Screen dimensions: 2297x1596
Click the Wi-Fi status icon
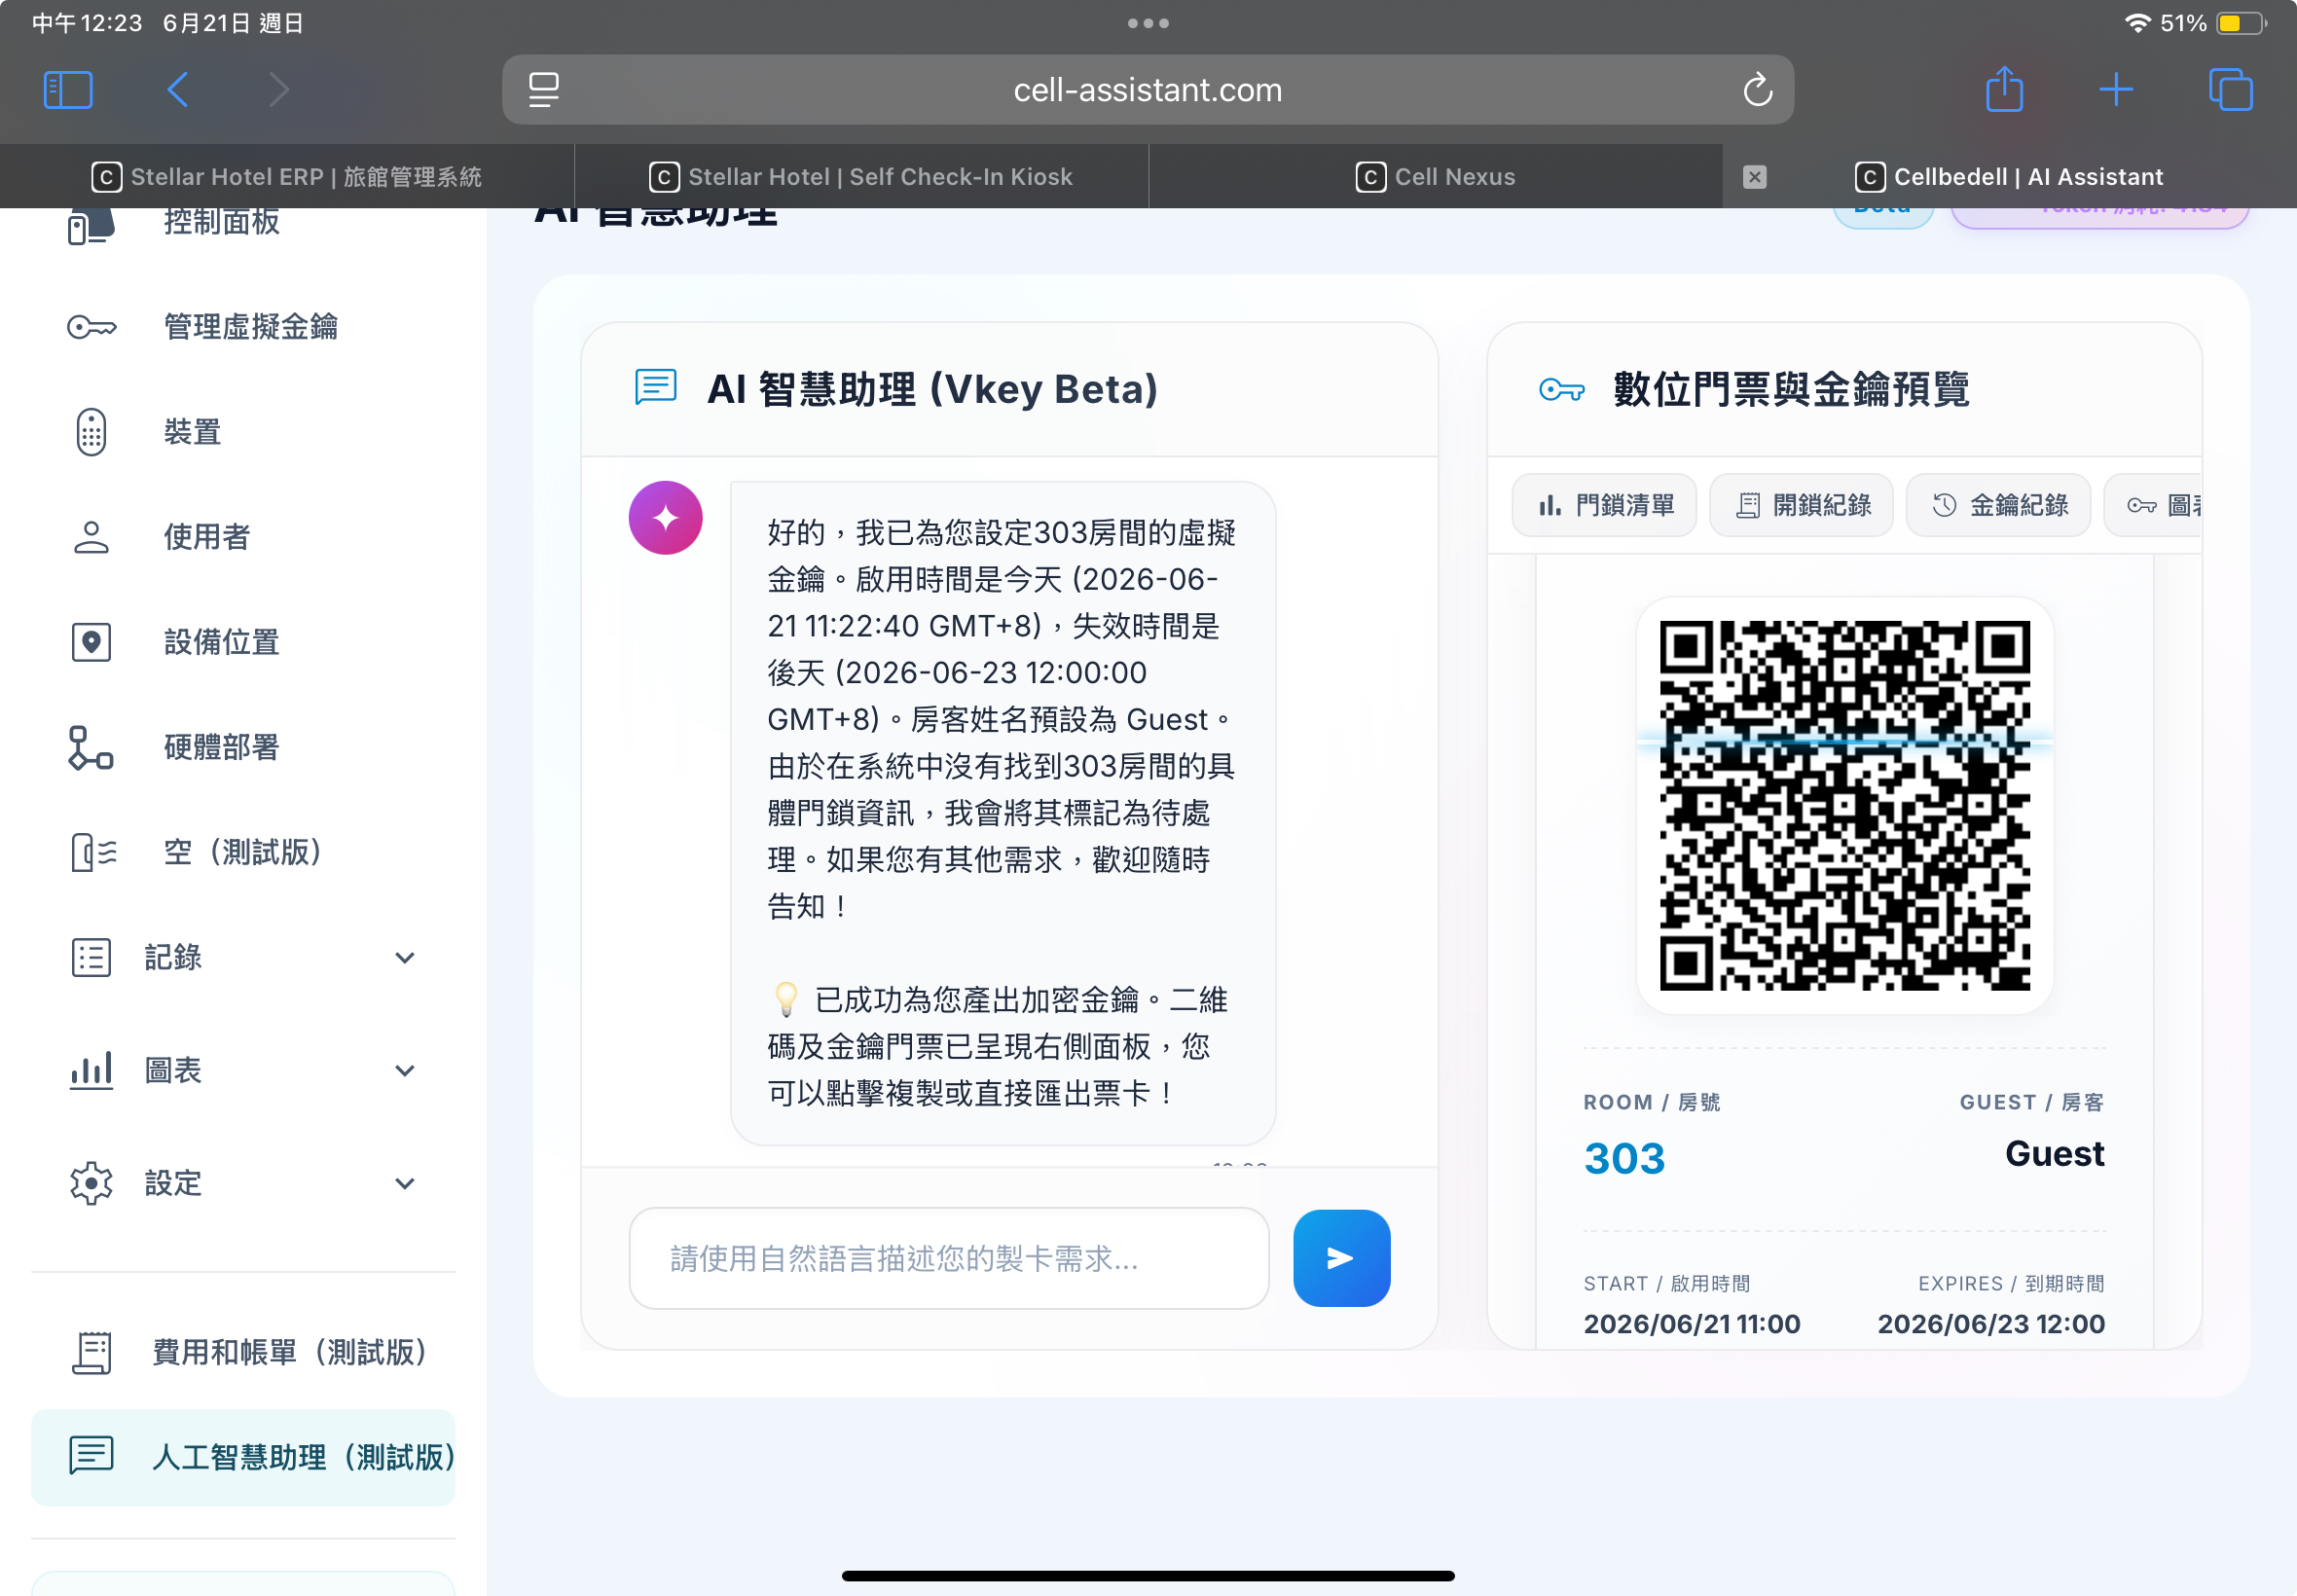click(x=2136, y=23)
